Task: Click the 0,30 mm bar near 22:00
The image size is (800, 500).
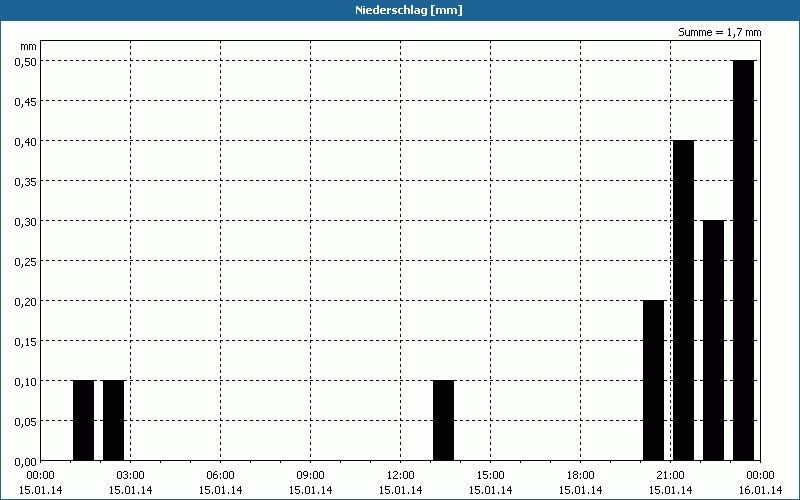Action: pos(713,341)
